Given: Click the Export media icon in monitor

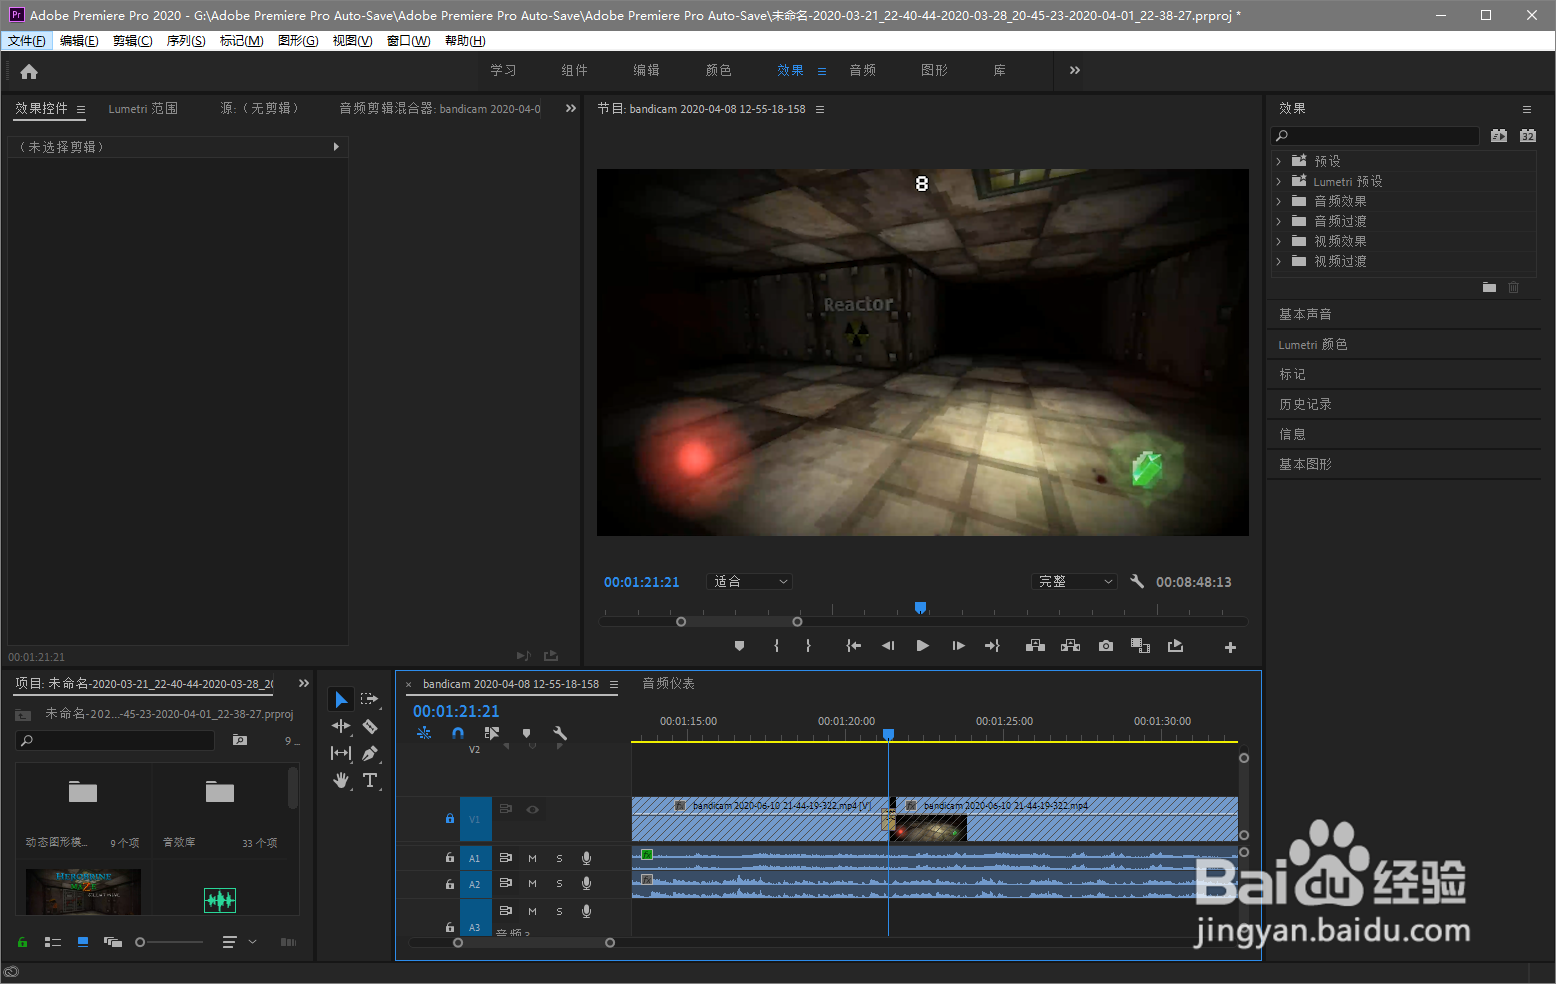Looking at the screenshot, I should coord(1175,646).
